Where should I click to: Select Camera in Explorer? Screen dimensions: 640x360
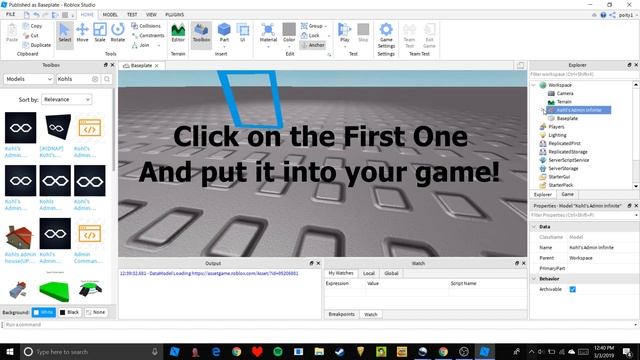(x=564, y=93)
